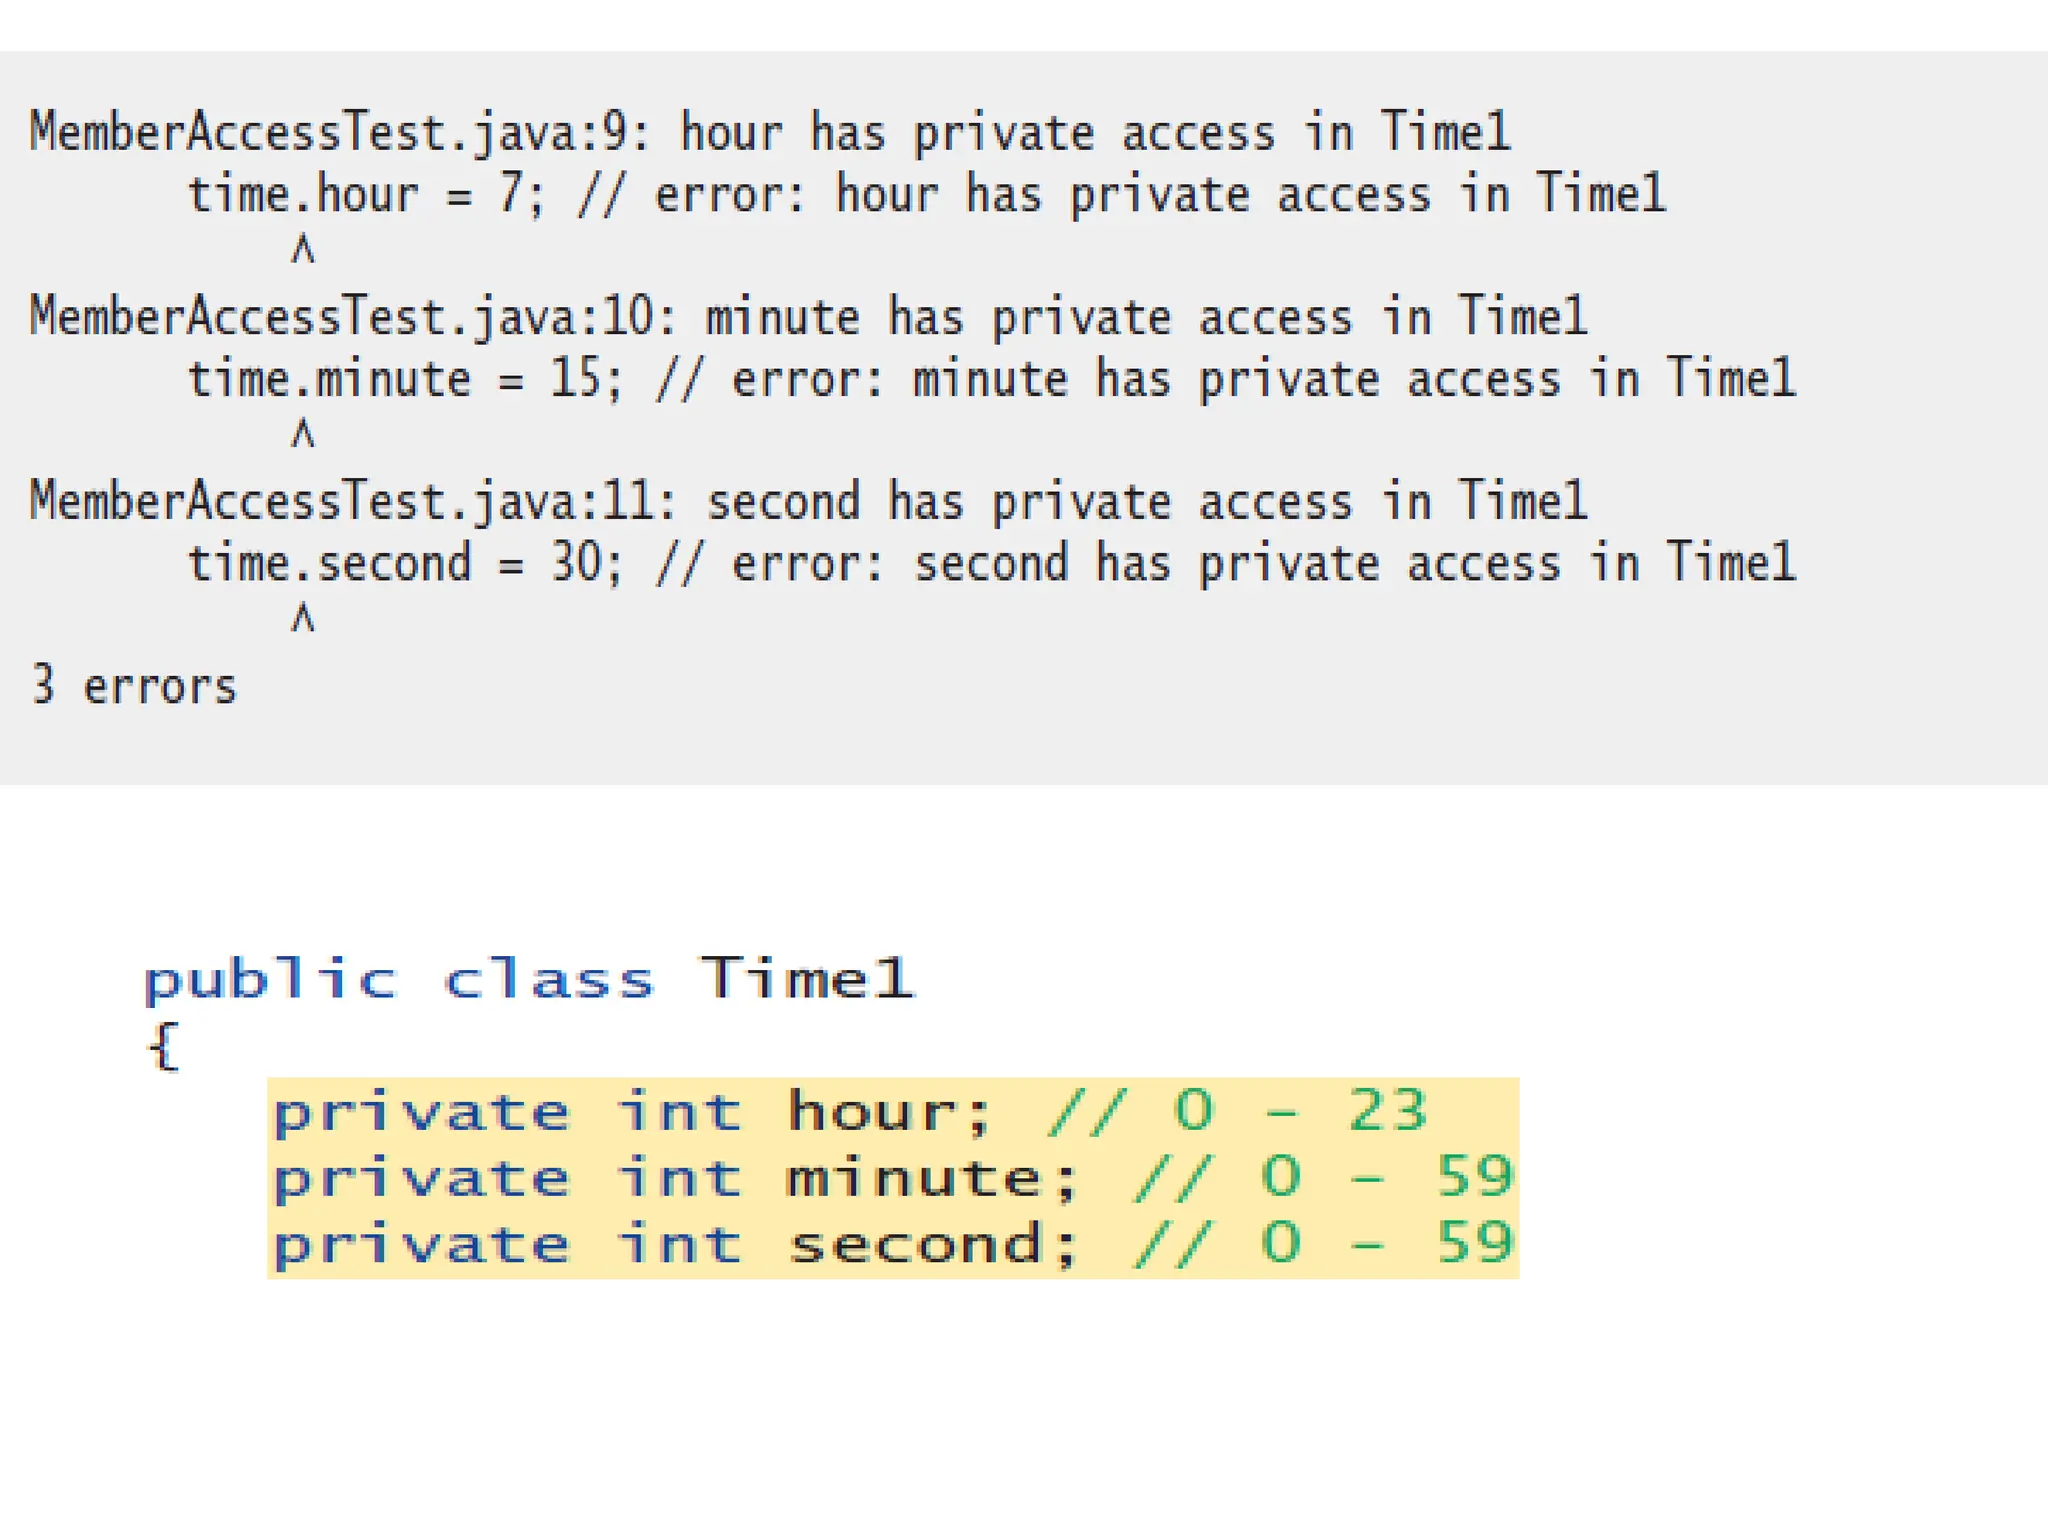Click the caret beneath time.minute
2048x1536 pixels.
tap(303, 434)
